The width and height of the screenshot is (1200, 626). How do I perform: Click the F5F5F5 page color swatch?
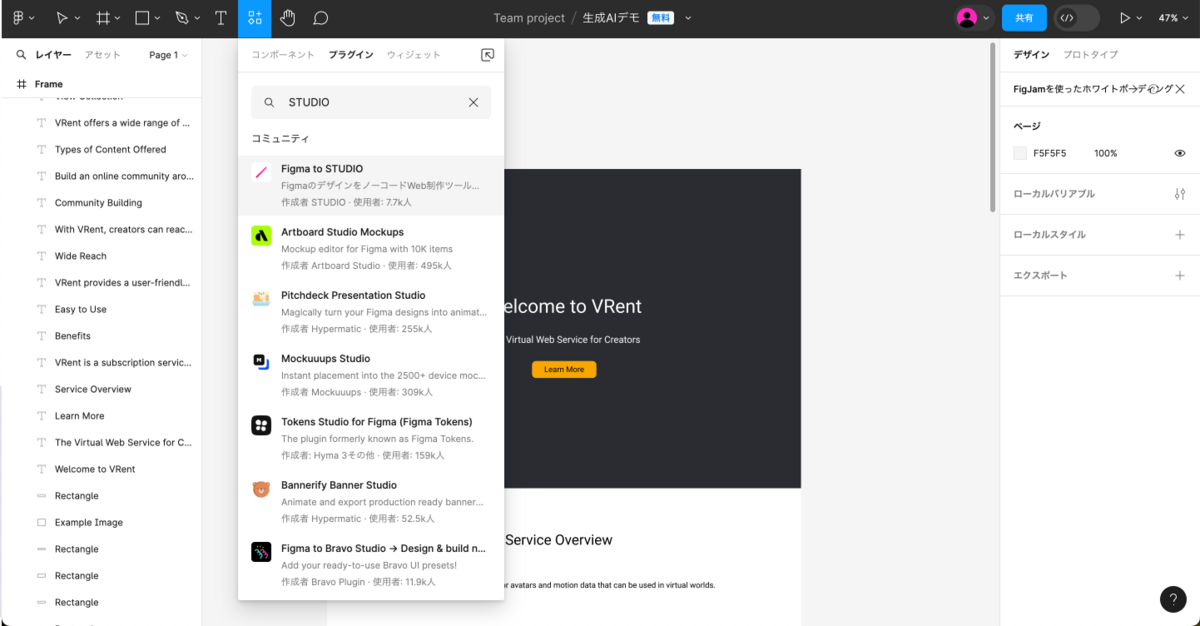click(1020, 153)
